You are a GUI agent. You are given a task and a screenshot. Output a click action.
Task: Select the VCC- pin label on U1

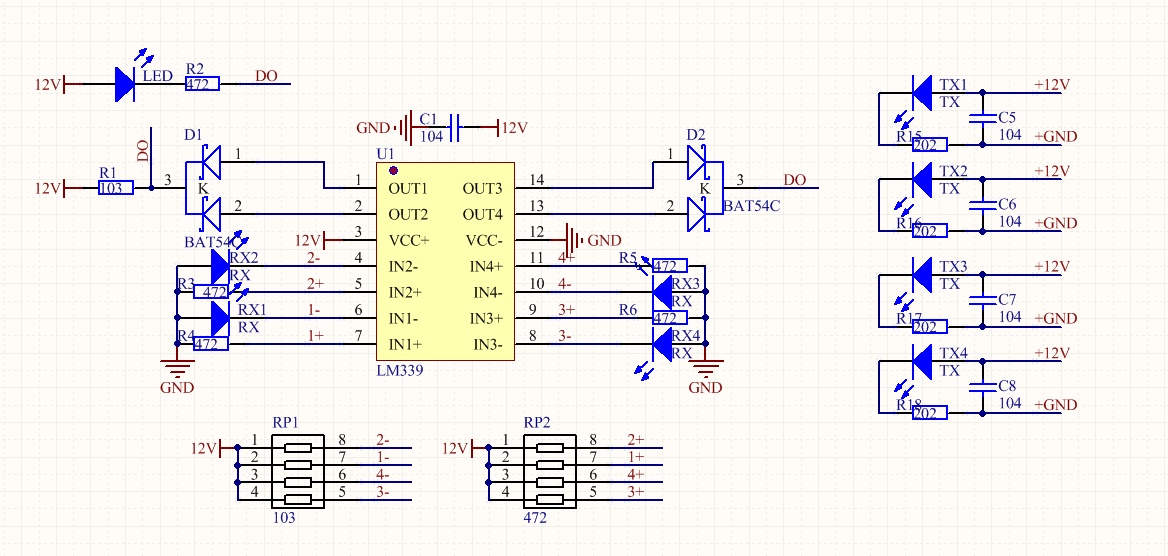484,240
